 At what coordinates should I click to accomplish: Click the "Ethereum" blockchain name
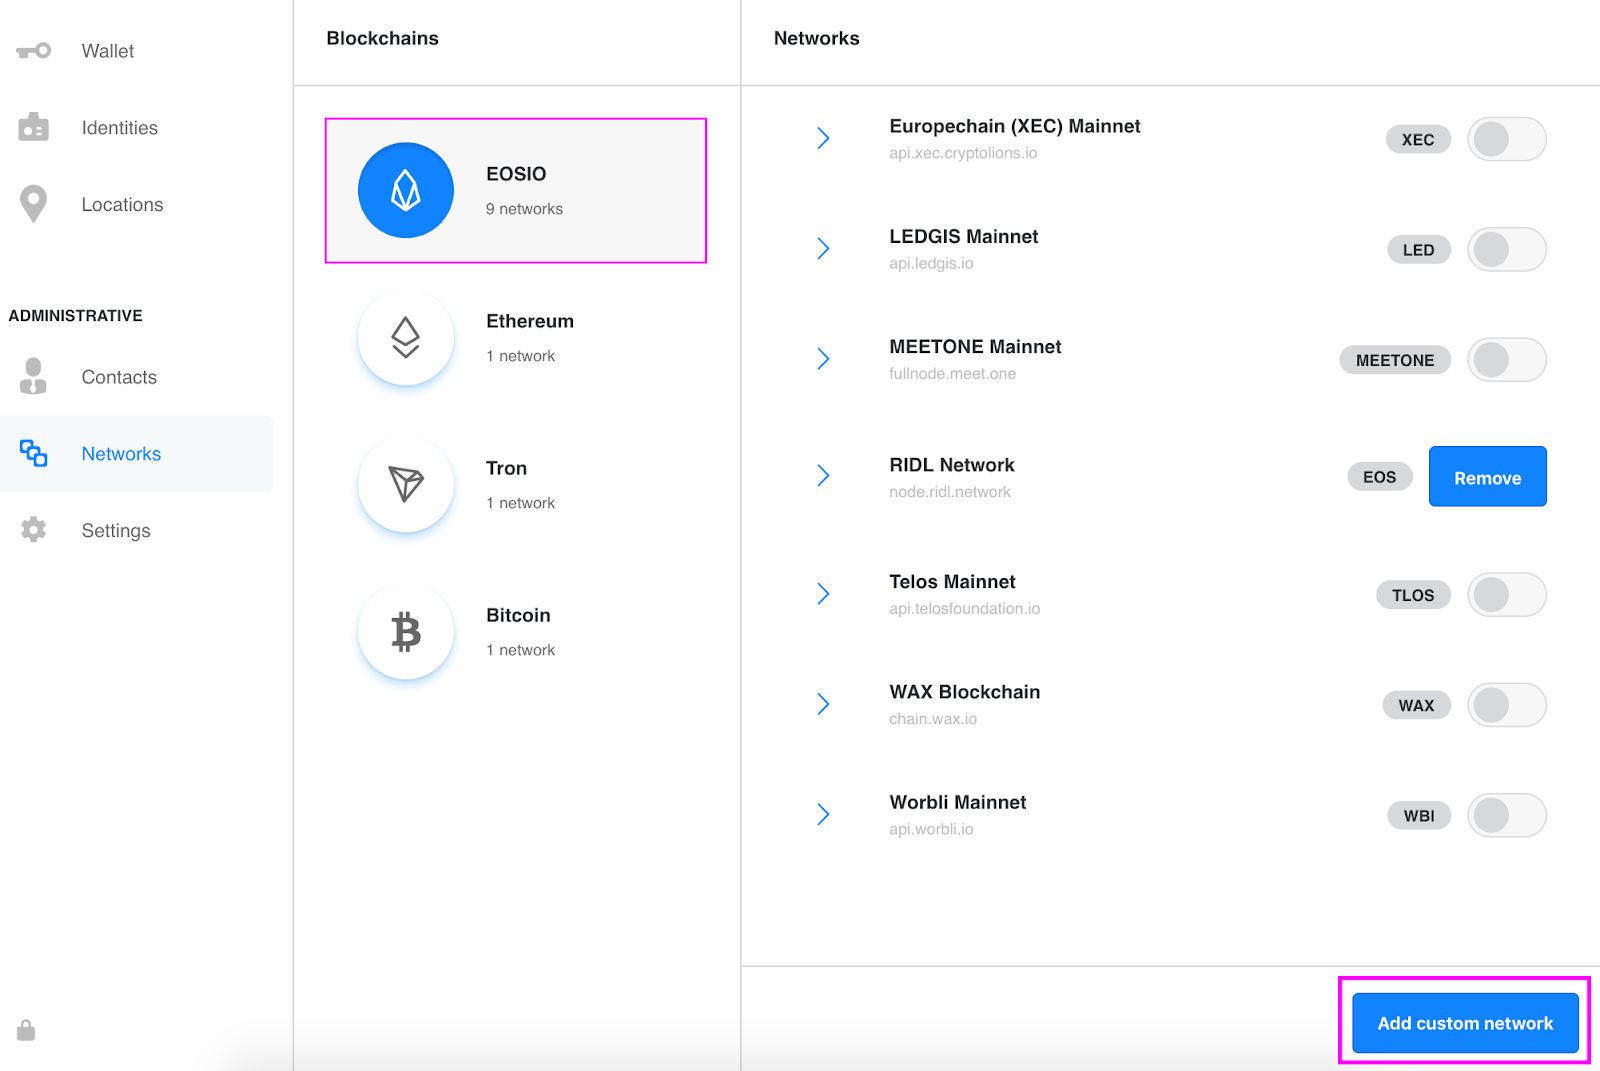coord(530,321)
